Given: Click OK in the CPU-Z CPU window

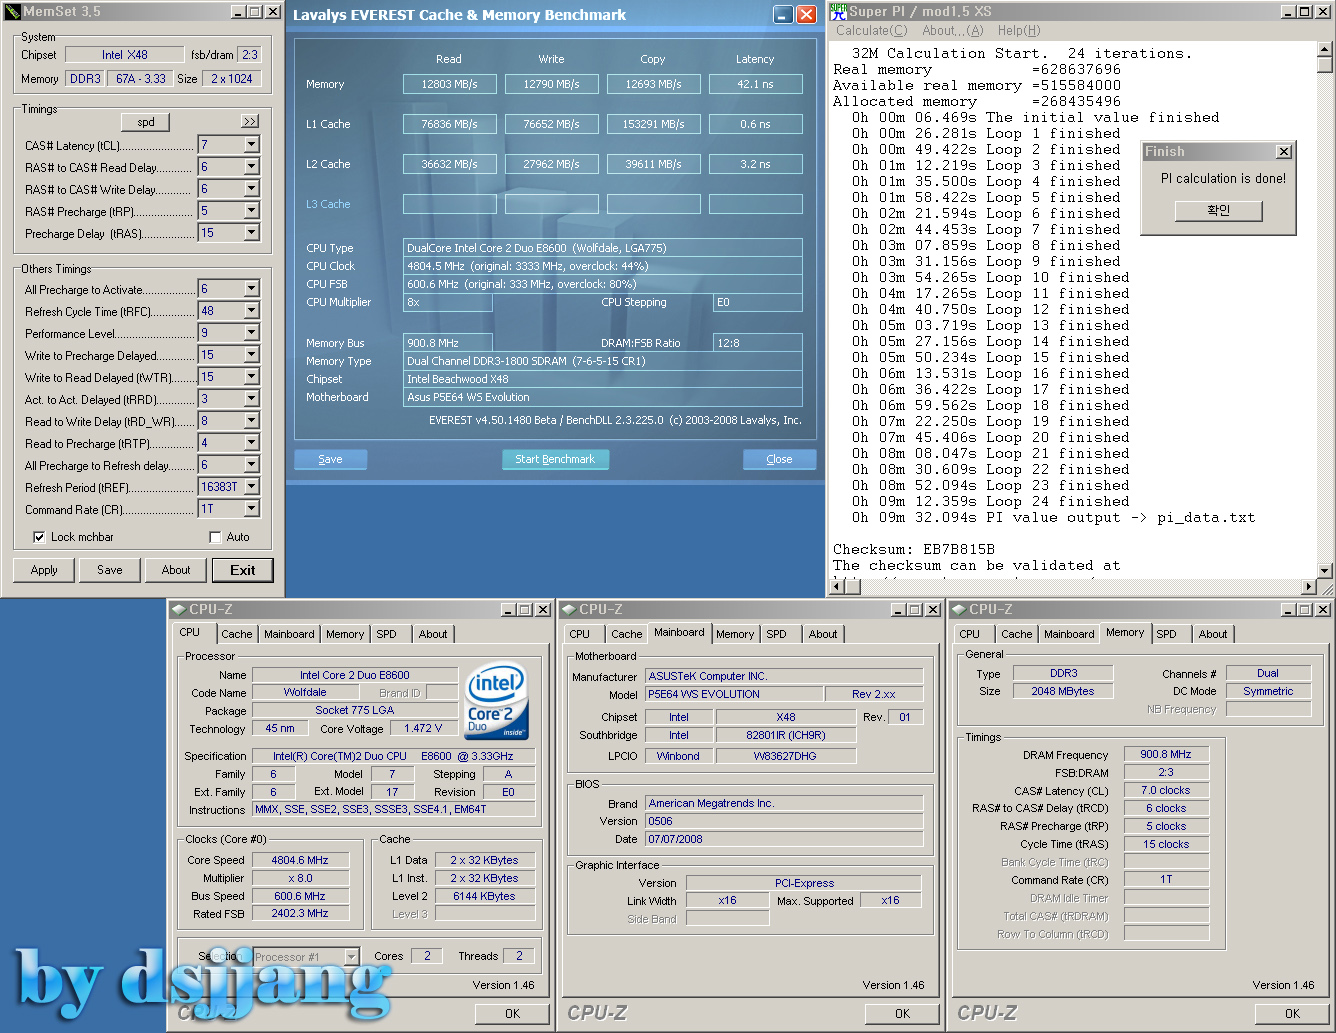Looking at the screenshot, I should [512, 1013].
